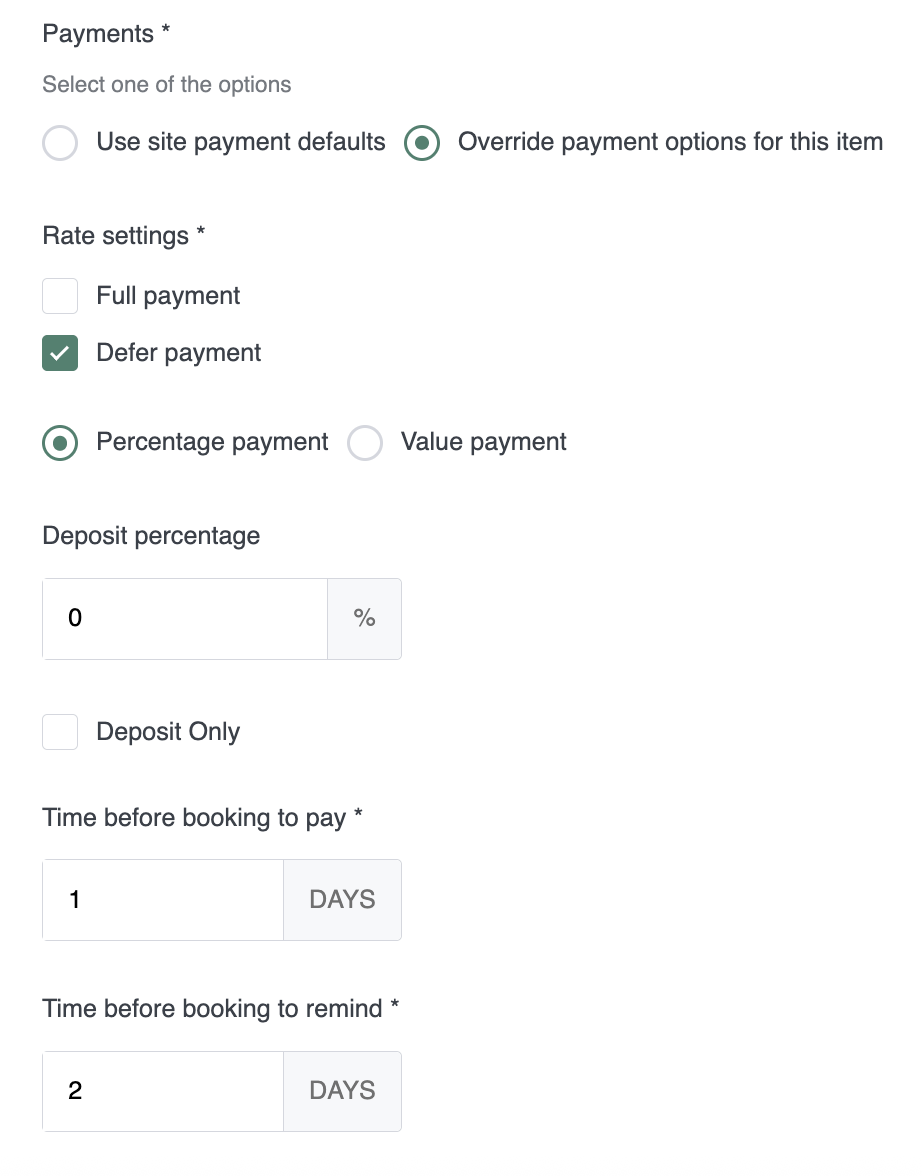Click the Full payment label text
This screenshot has width=922, height=1176.
[168, 296]
